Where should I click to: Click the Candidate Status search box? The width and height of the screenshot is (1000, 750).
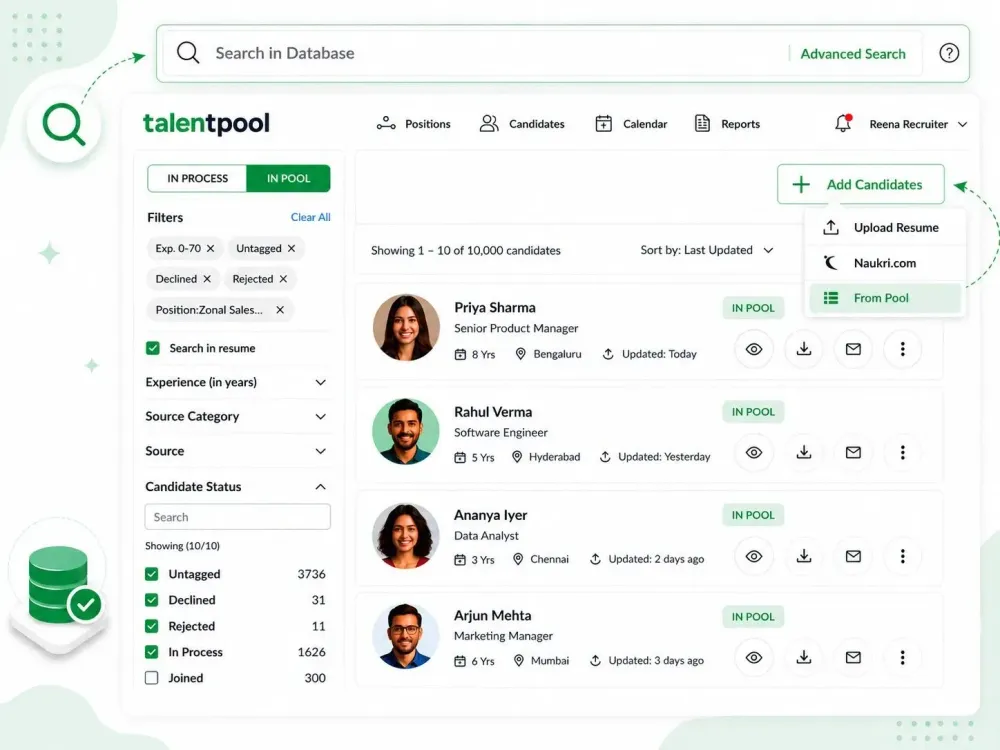tap(237, 517)
